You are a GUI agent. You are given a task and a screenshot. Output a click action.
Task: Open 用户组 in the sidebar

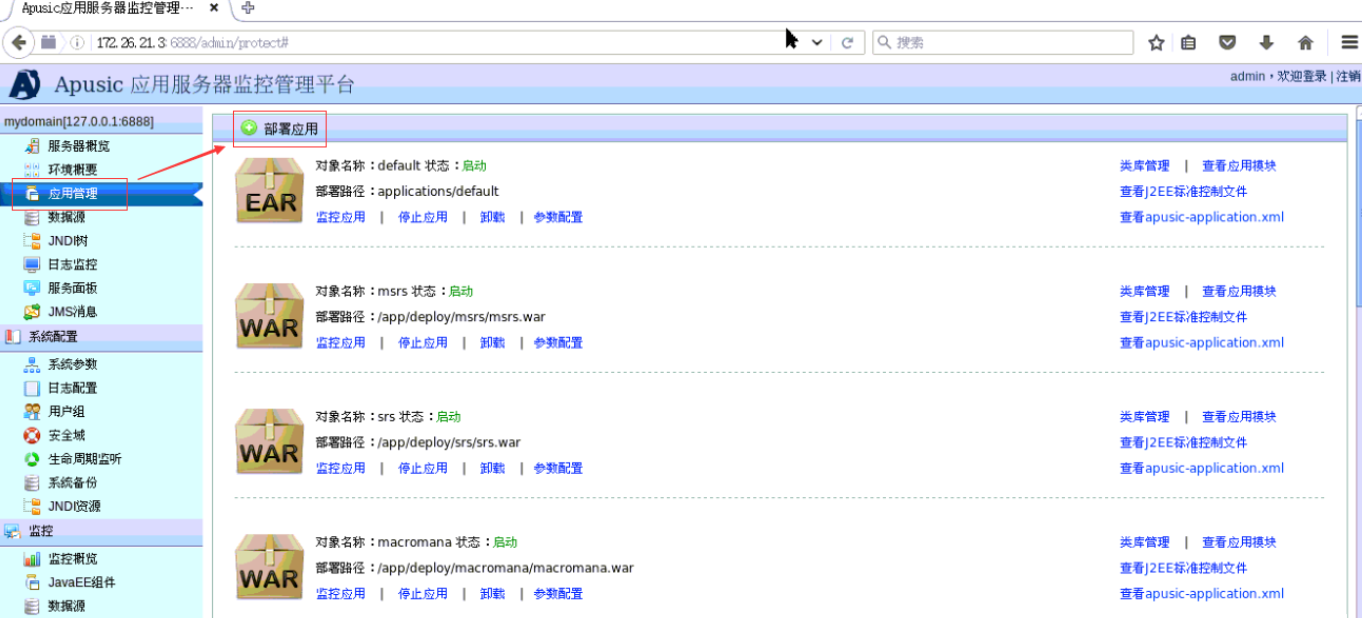click(66, 412)
